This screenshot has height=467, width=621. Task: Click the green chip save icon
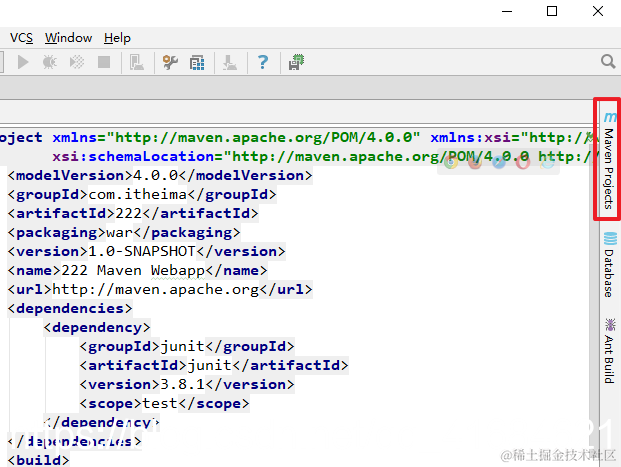296,62
